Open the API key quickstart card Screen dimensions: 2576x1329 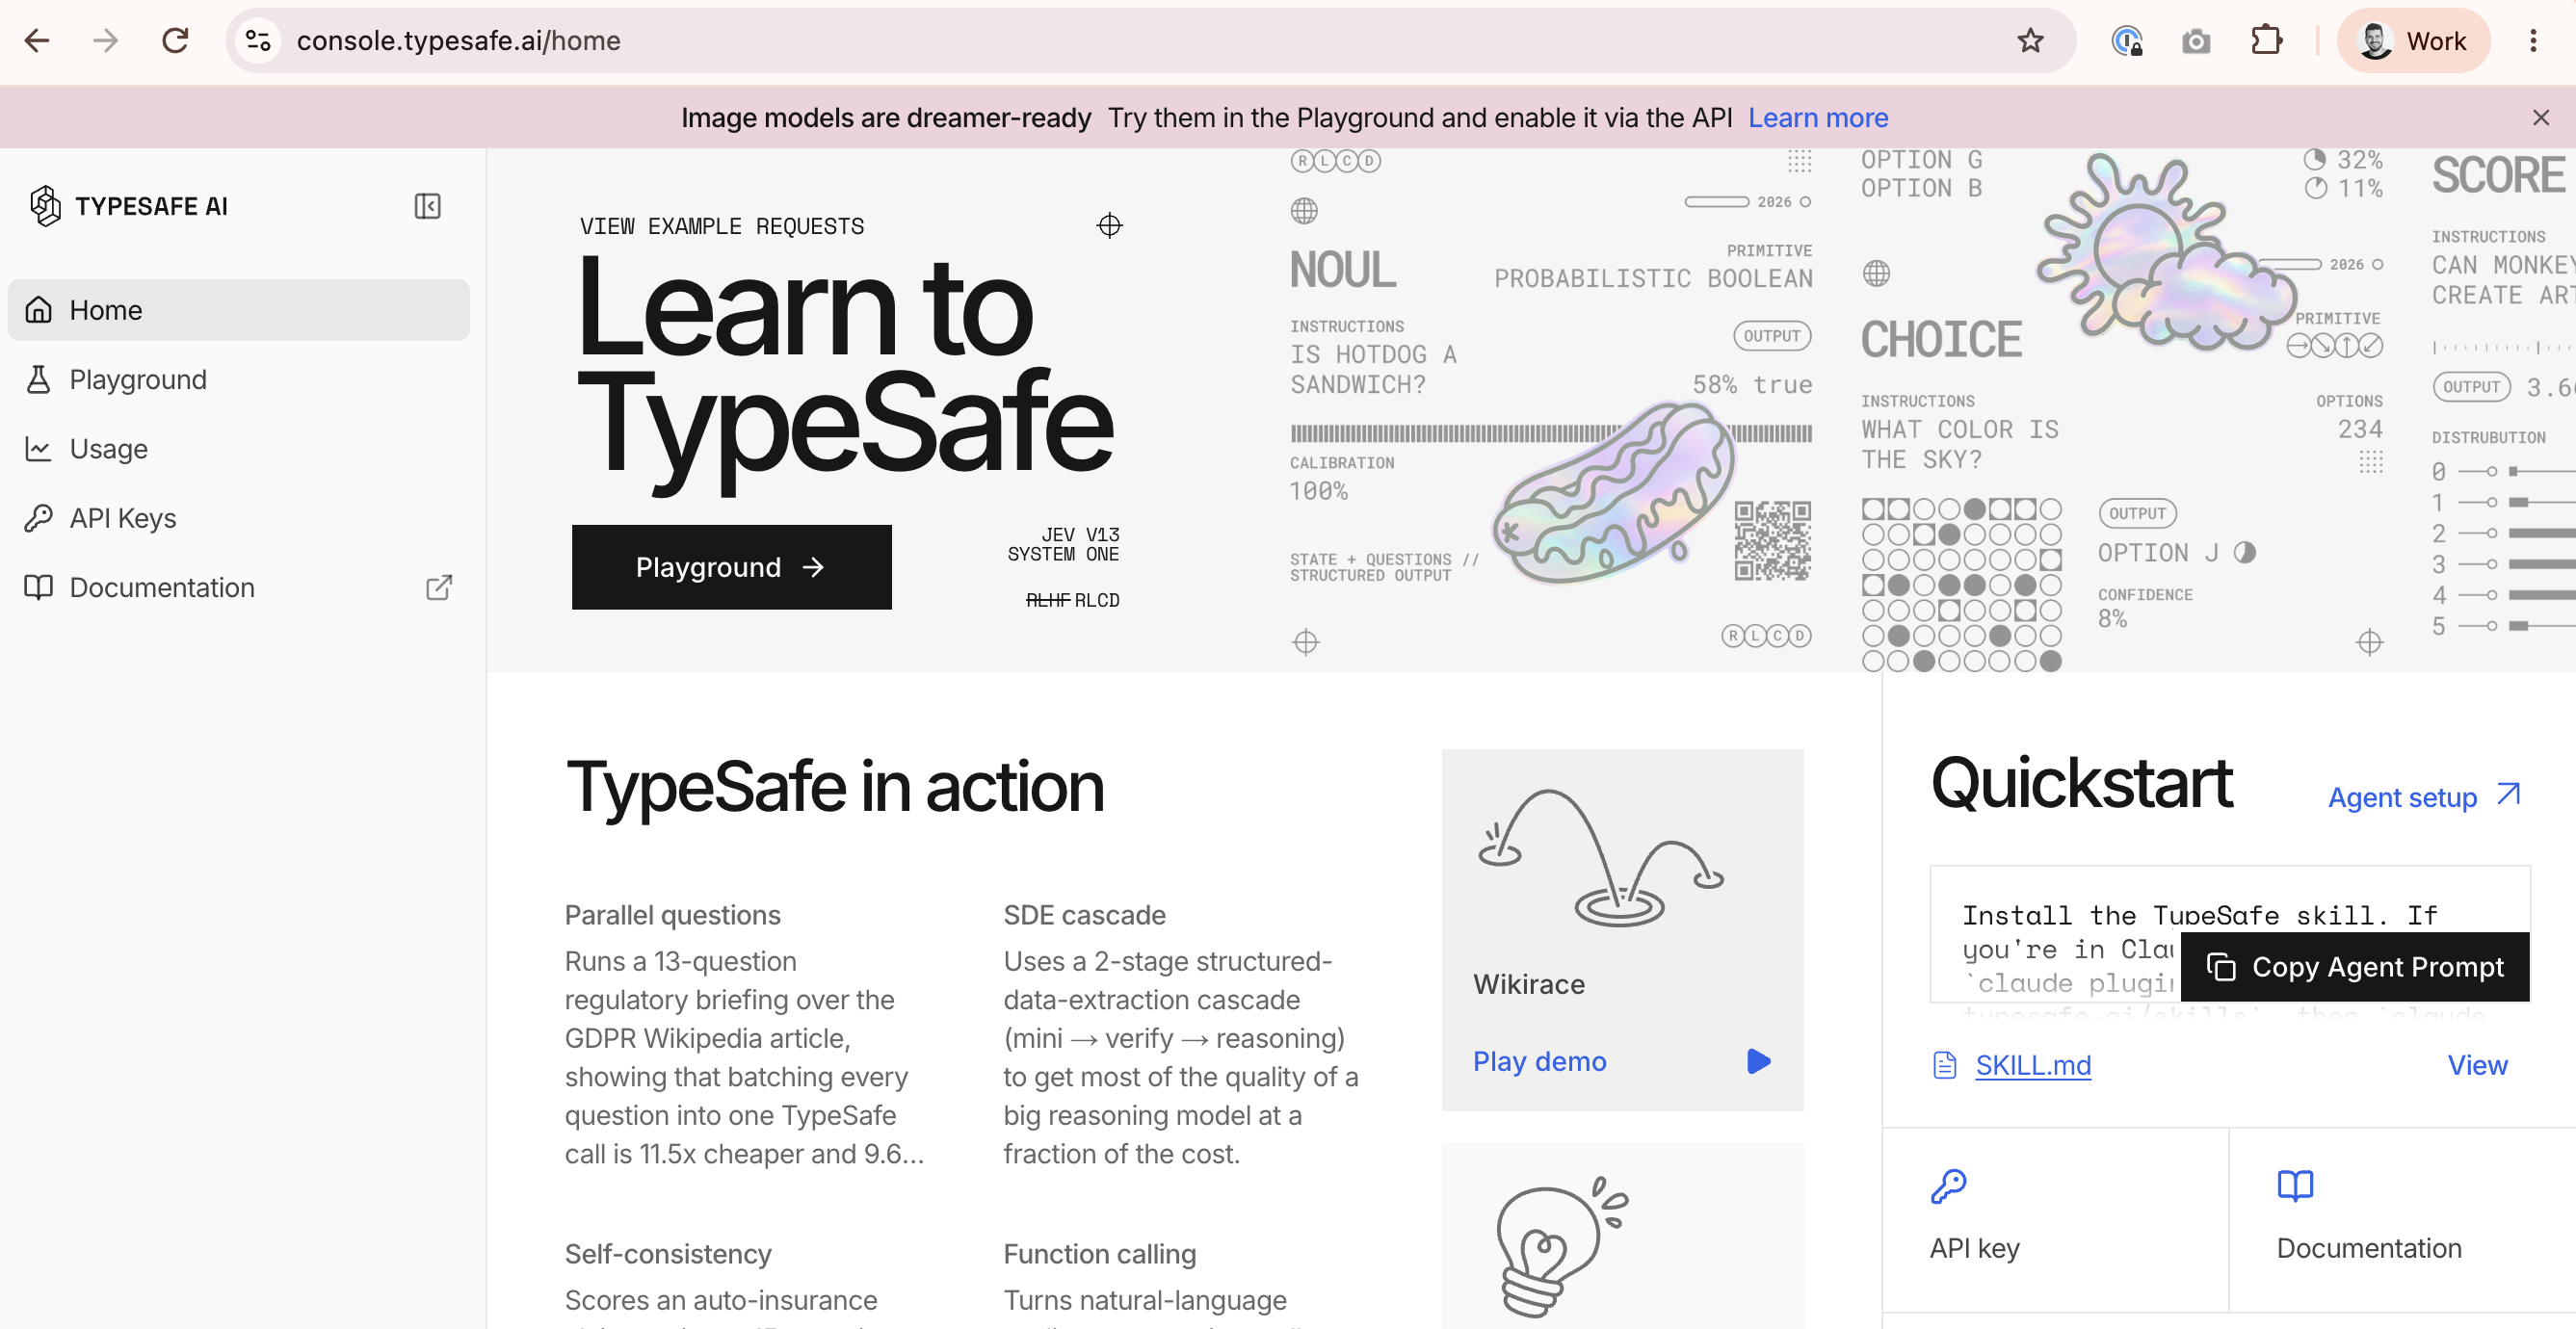coord(2055,1219)
